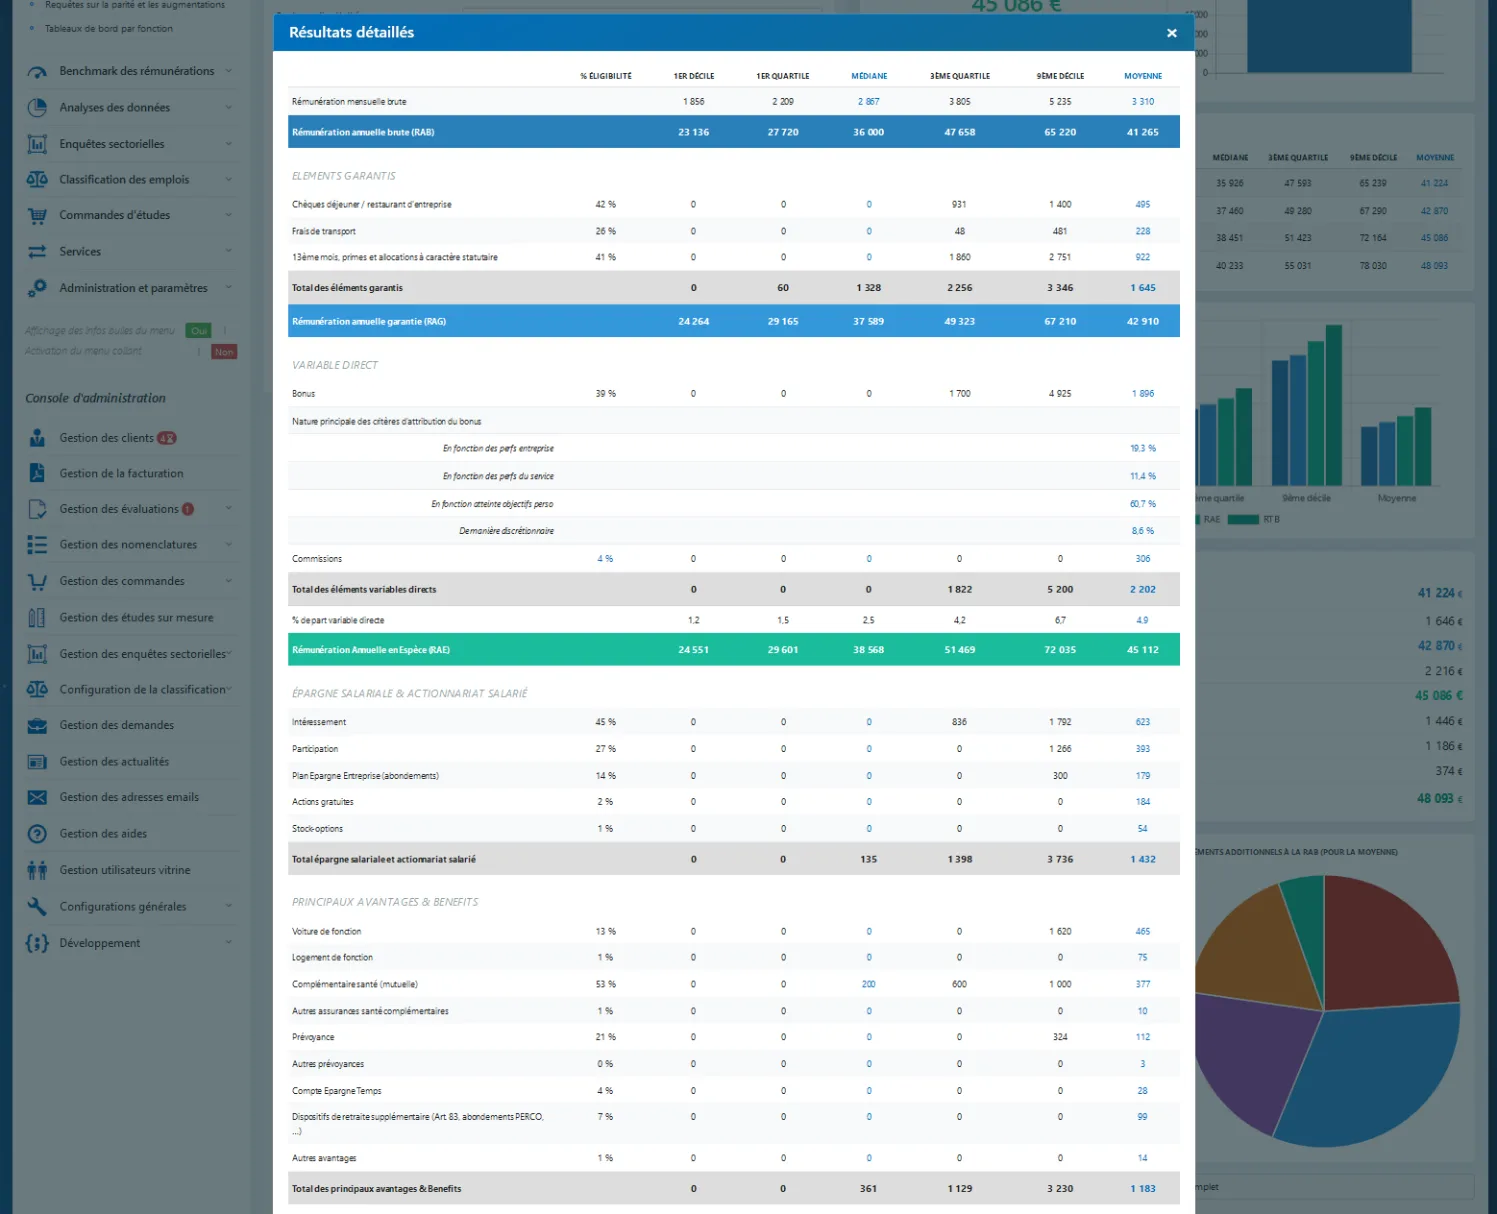Expand the Commandes d'études chevron
This screenshot has height=1214, width=1497.
click(229, 215)
